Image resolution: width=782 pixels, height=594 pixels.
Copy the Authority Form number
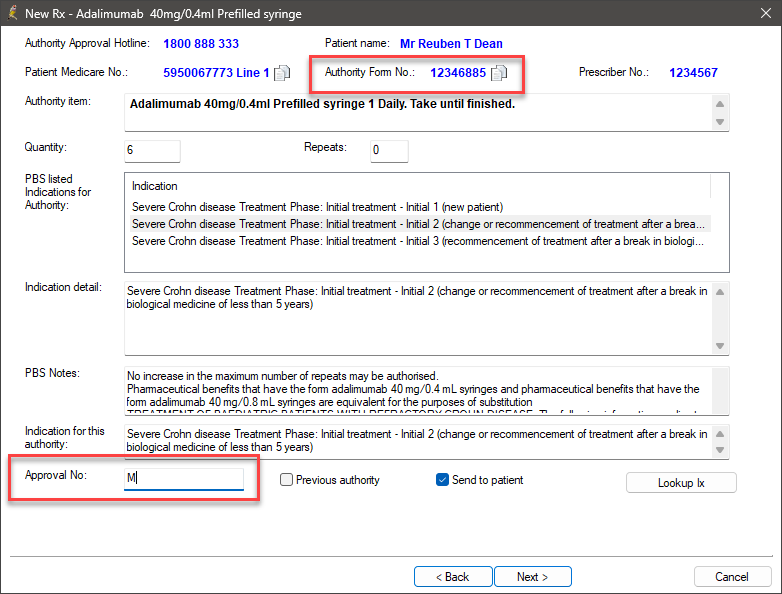(499, 73)
